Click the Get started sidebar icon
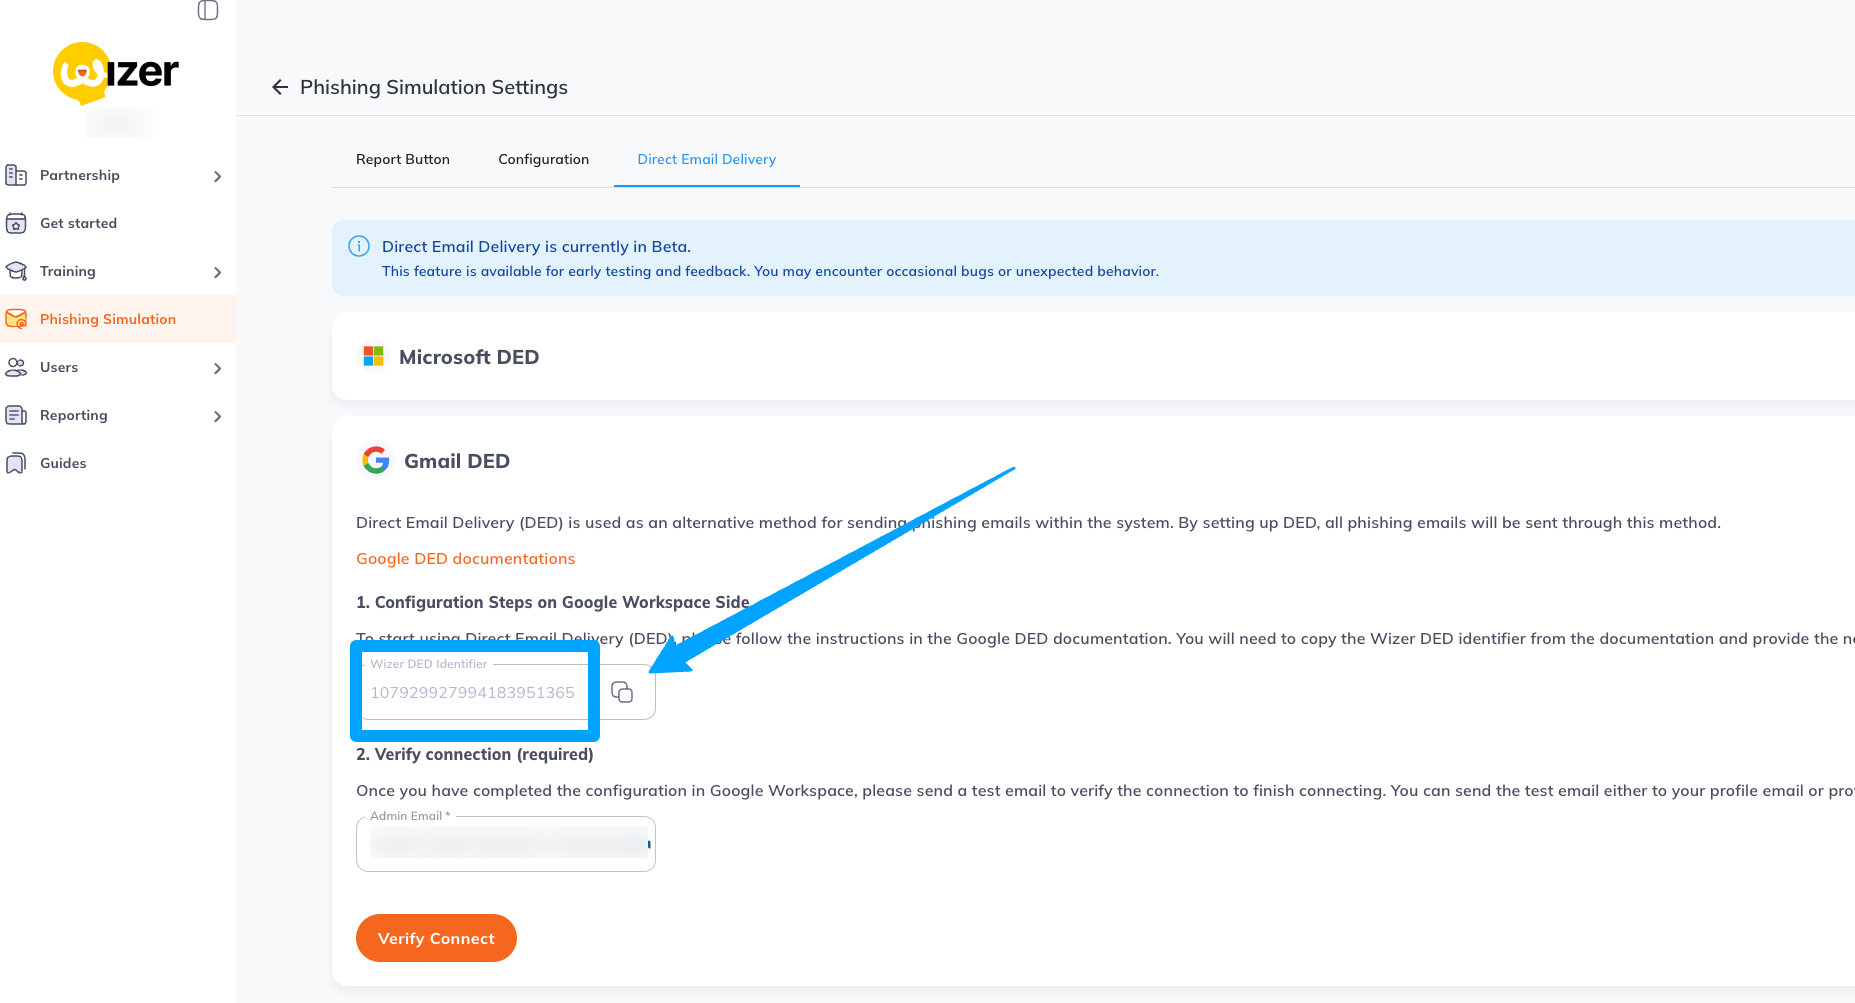 click(16, 223)
